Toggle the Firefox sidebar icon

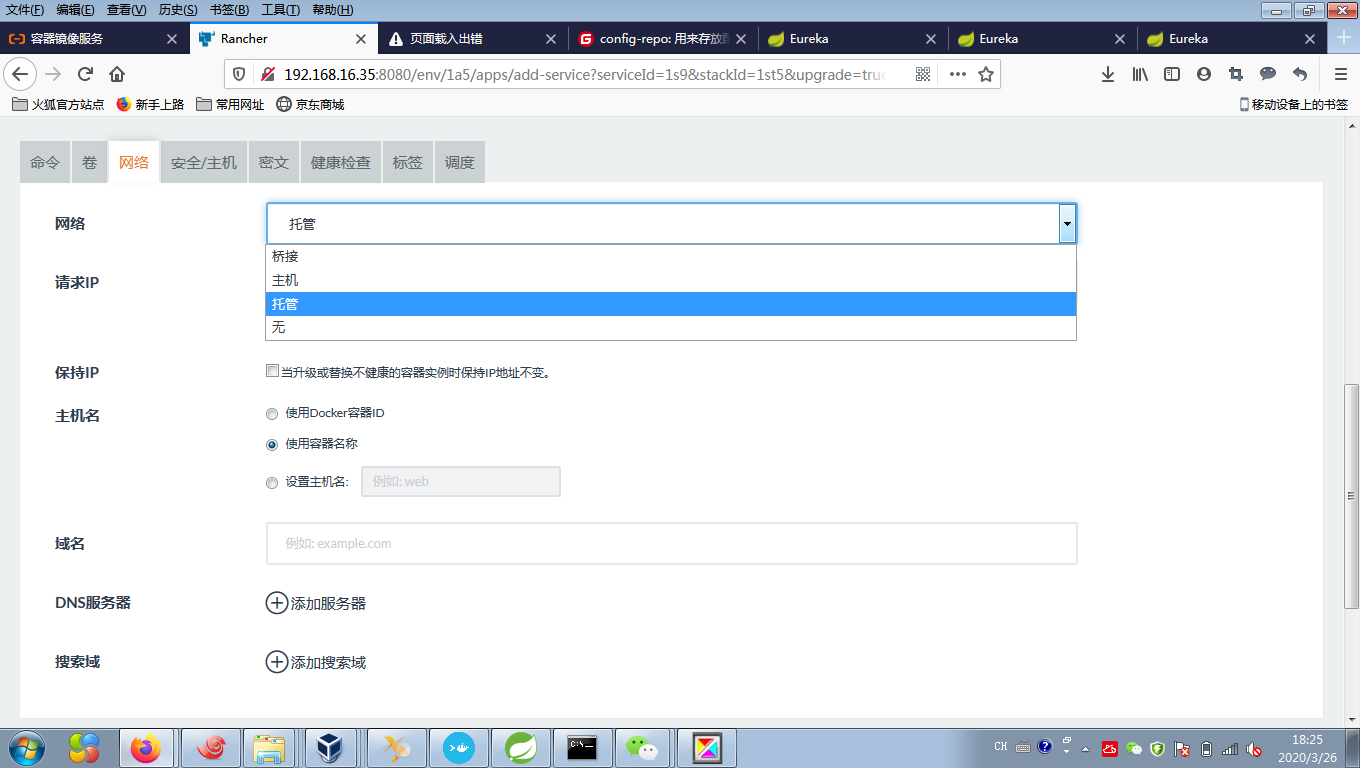pyautogui.click(x=1172, y=74)
